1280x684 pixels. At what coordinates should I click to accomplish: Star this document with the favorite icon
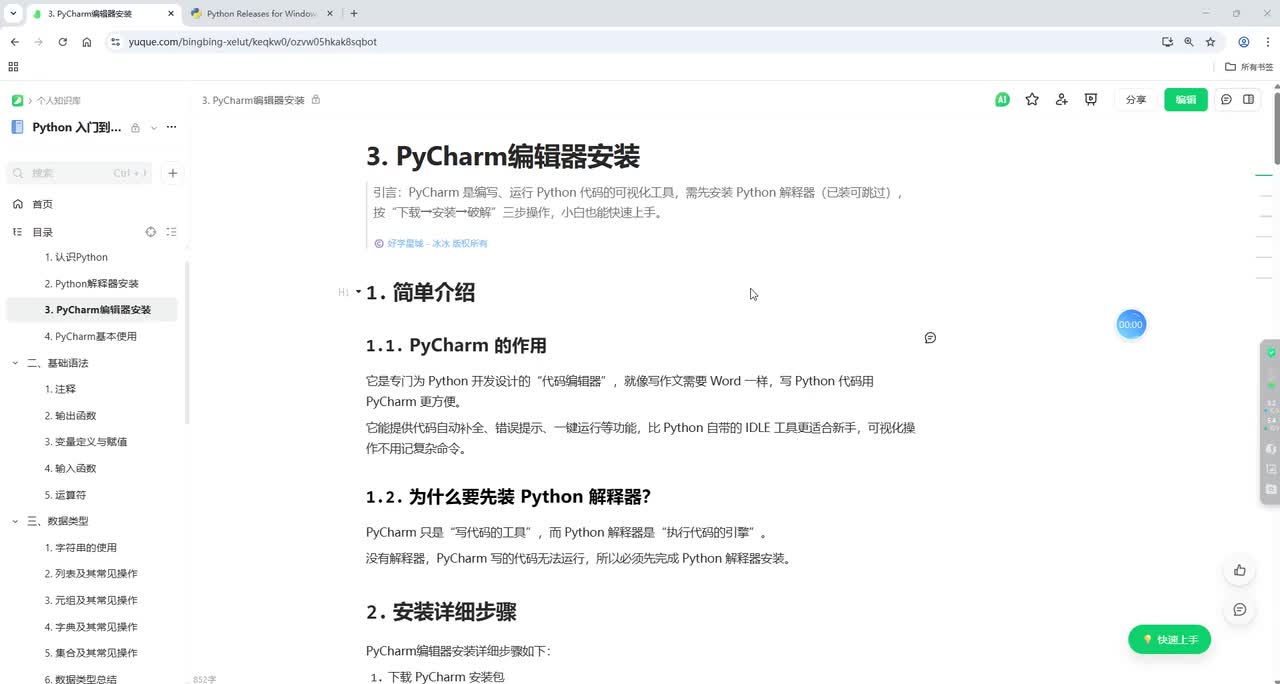tap(1032, 100)
